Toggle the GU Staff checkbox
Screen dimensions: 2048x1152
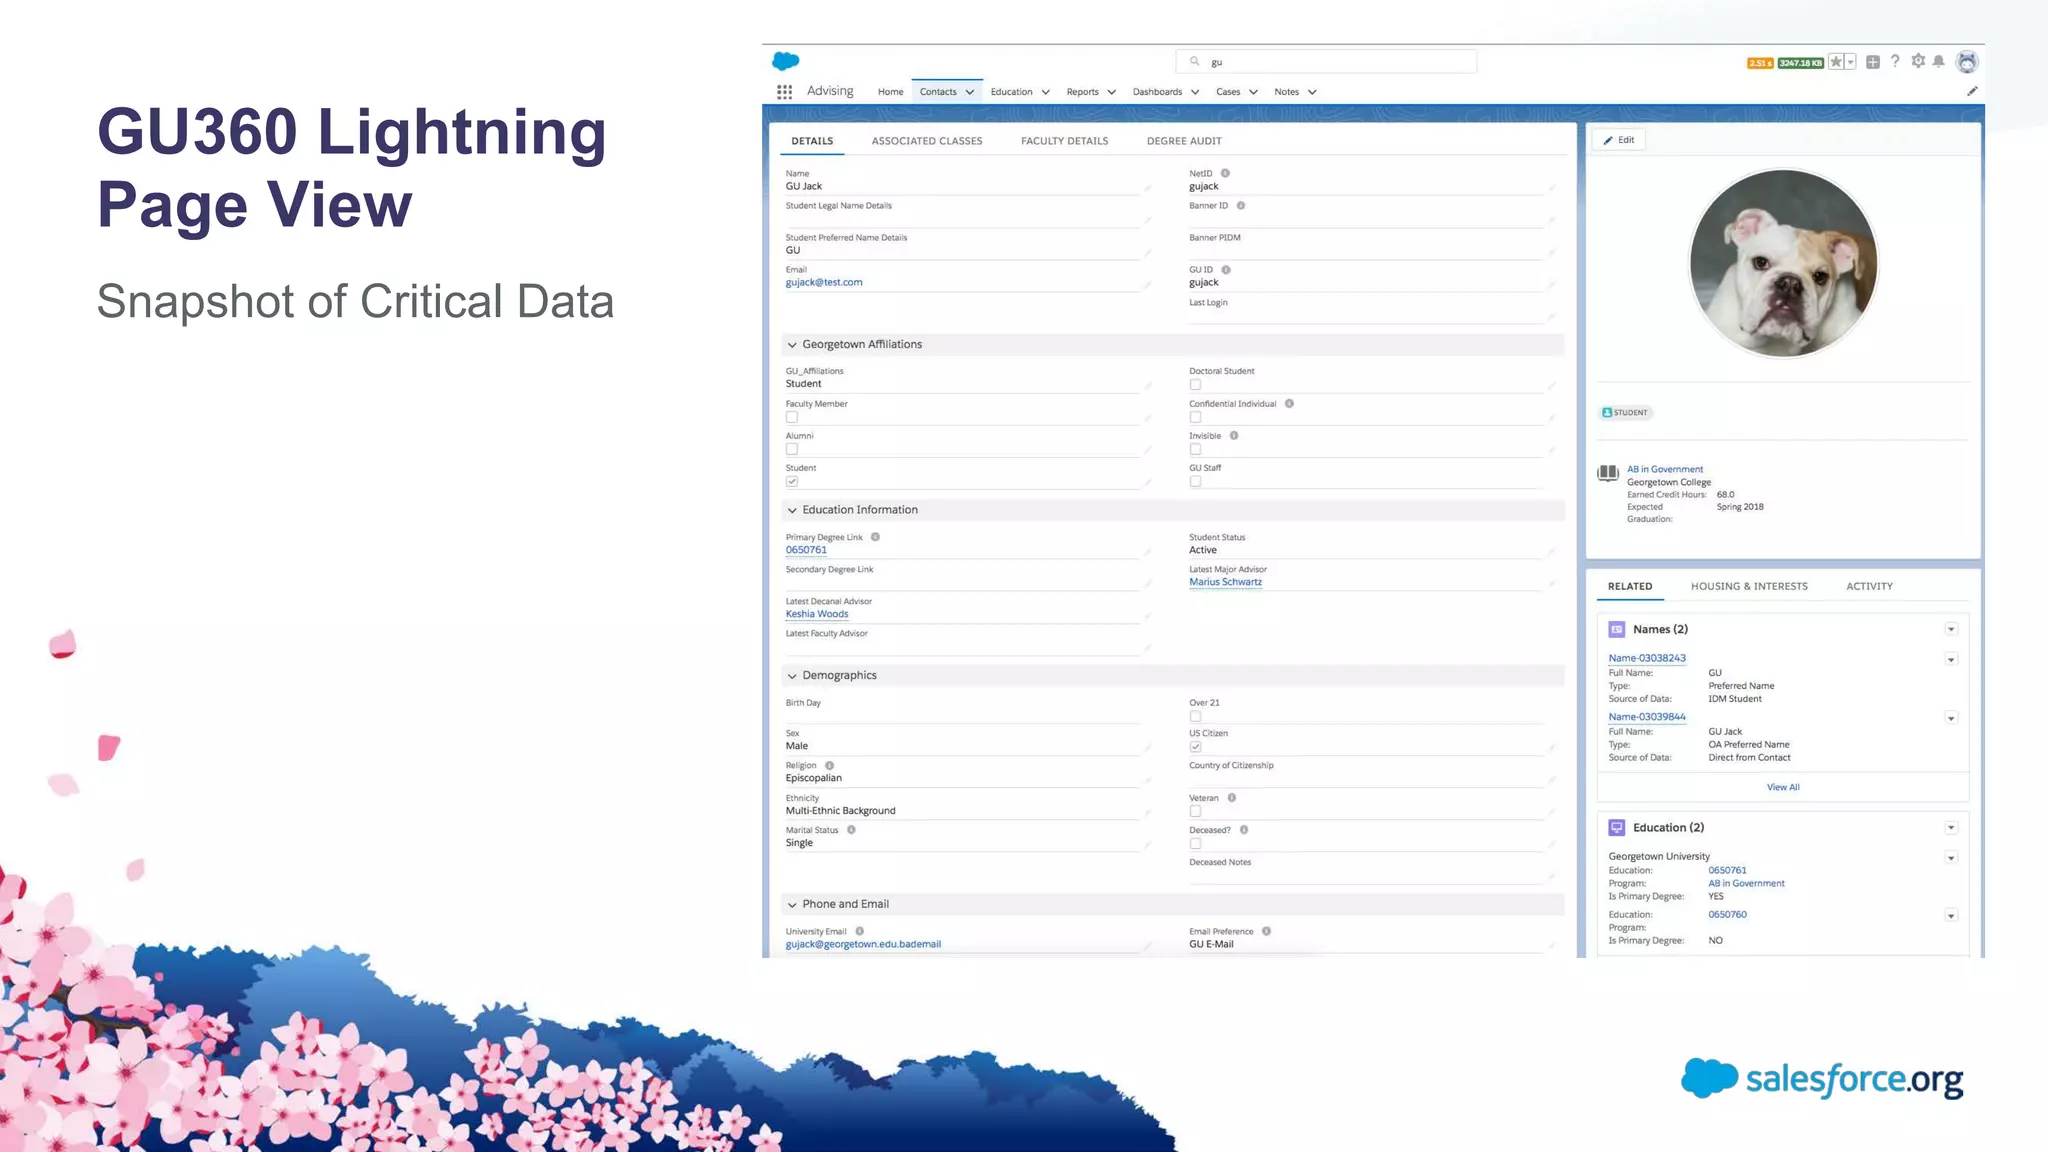point(1195,482)
